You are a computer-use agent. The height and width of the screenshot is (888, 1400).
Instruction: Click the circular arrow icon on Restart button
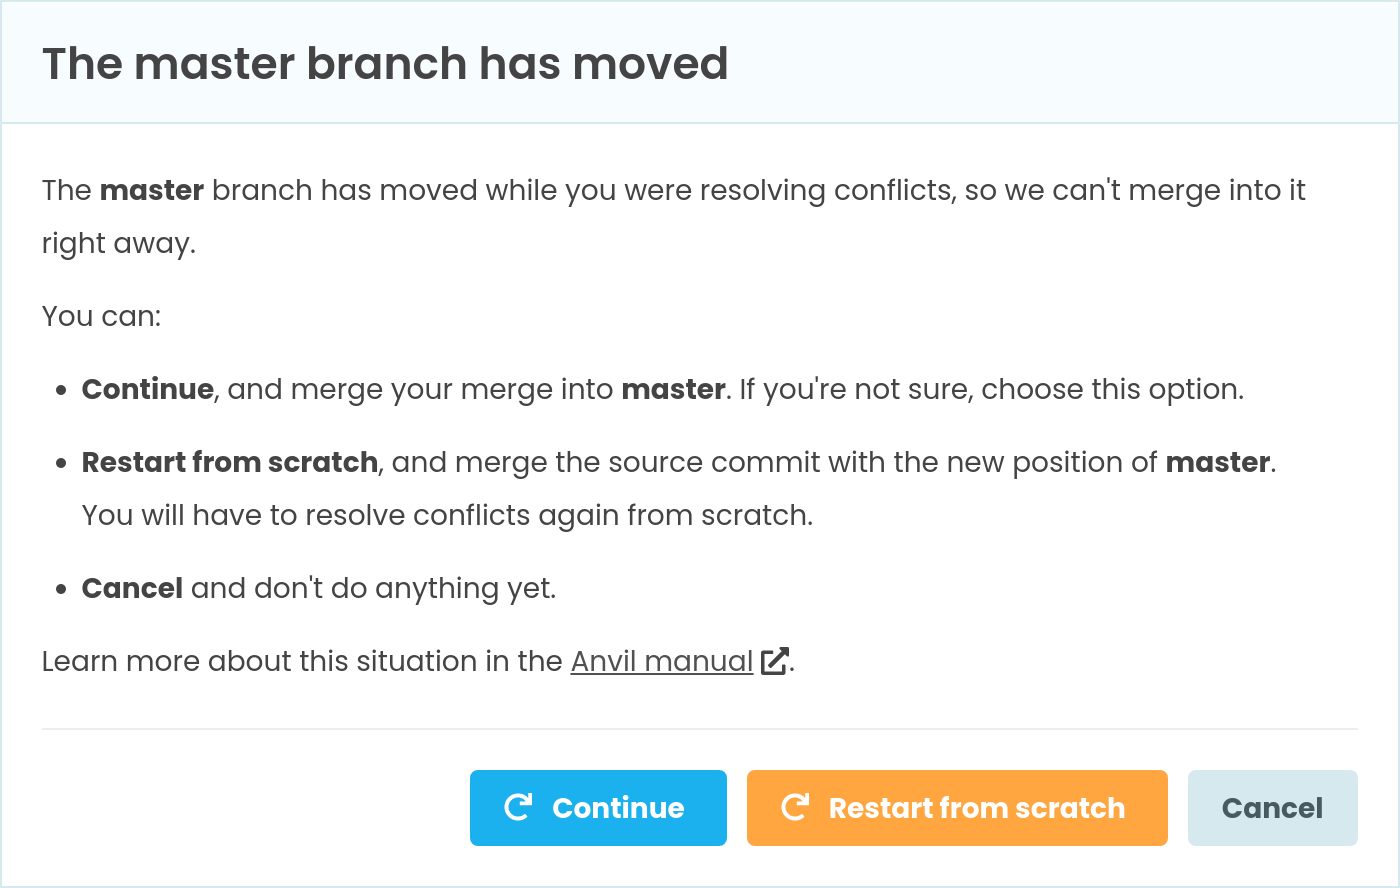795,808
